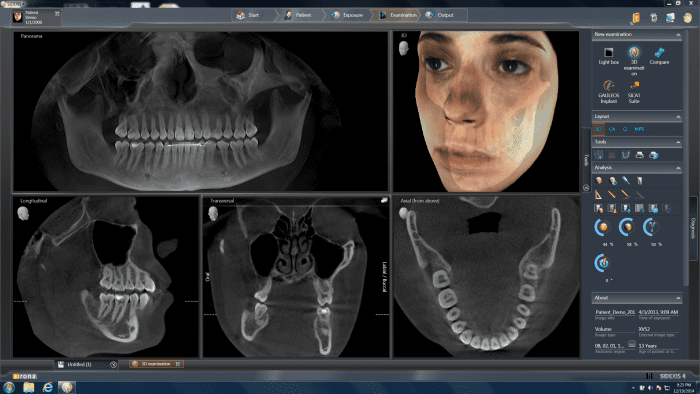
Task: Adjust the second circular dial with half-shaded icon
Action: pyautogui.click(x=627, y=228)
